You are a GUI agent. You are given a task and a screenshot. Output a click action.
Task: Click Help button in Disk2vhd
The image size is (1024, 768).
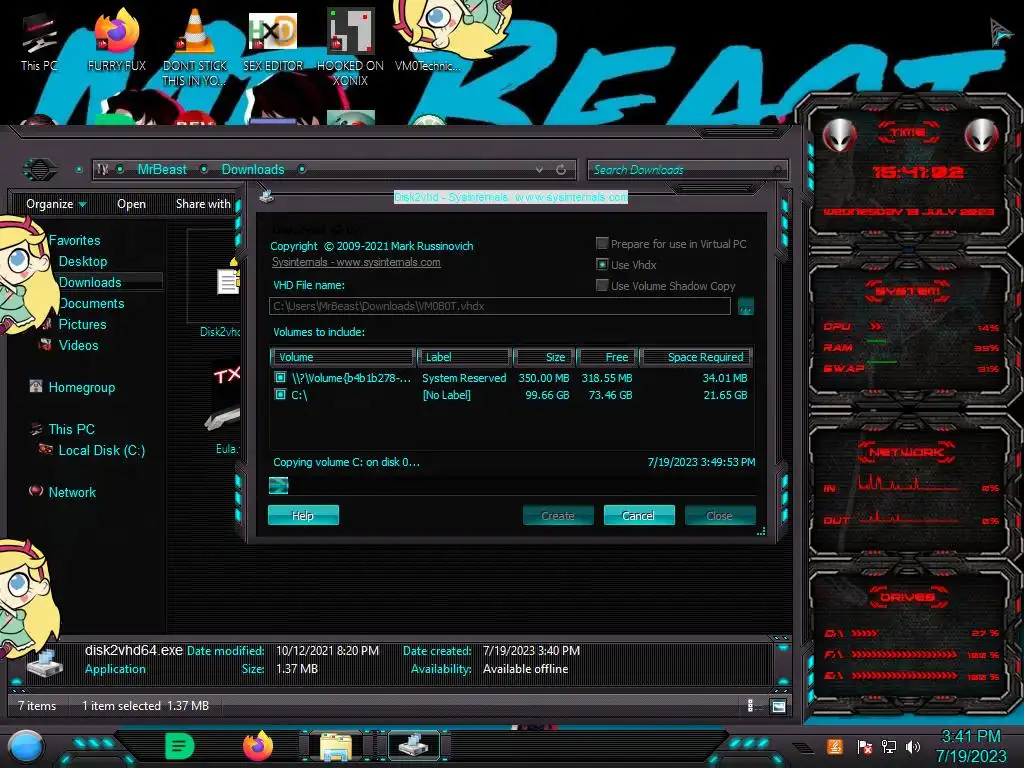pos(303,515)
